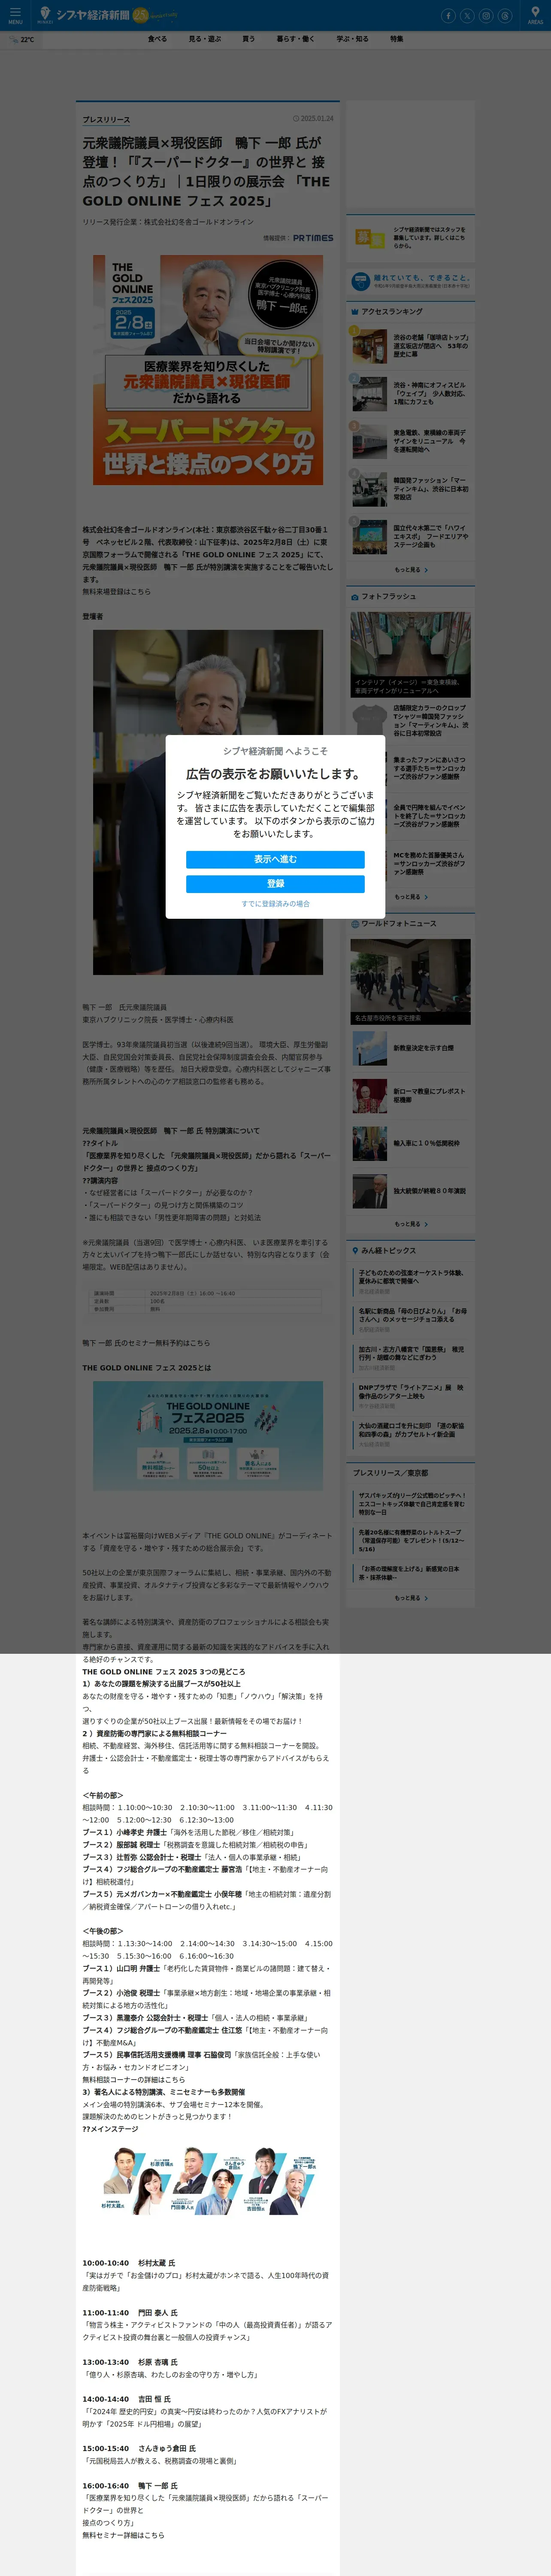Open the speaker portrait photo of 鴨下 一郎
This screenshot has width=551, height=2576.
coord(208,803)
